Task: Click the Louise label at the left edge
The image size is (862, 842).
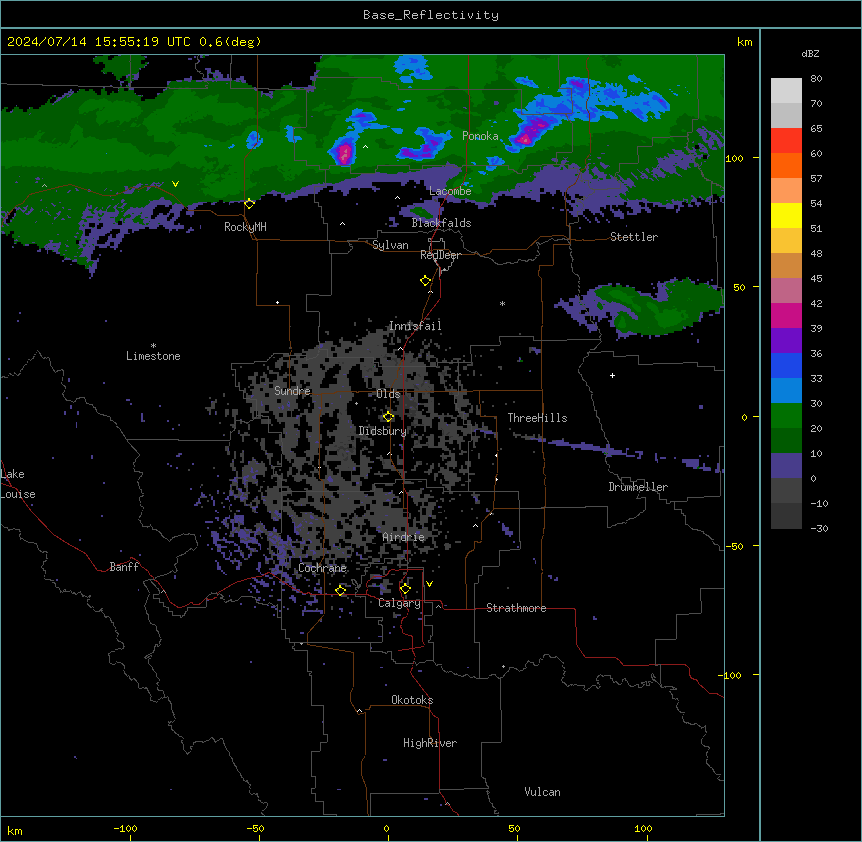Action: point(18,494)
